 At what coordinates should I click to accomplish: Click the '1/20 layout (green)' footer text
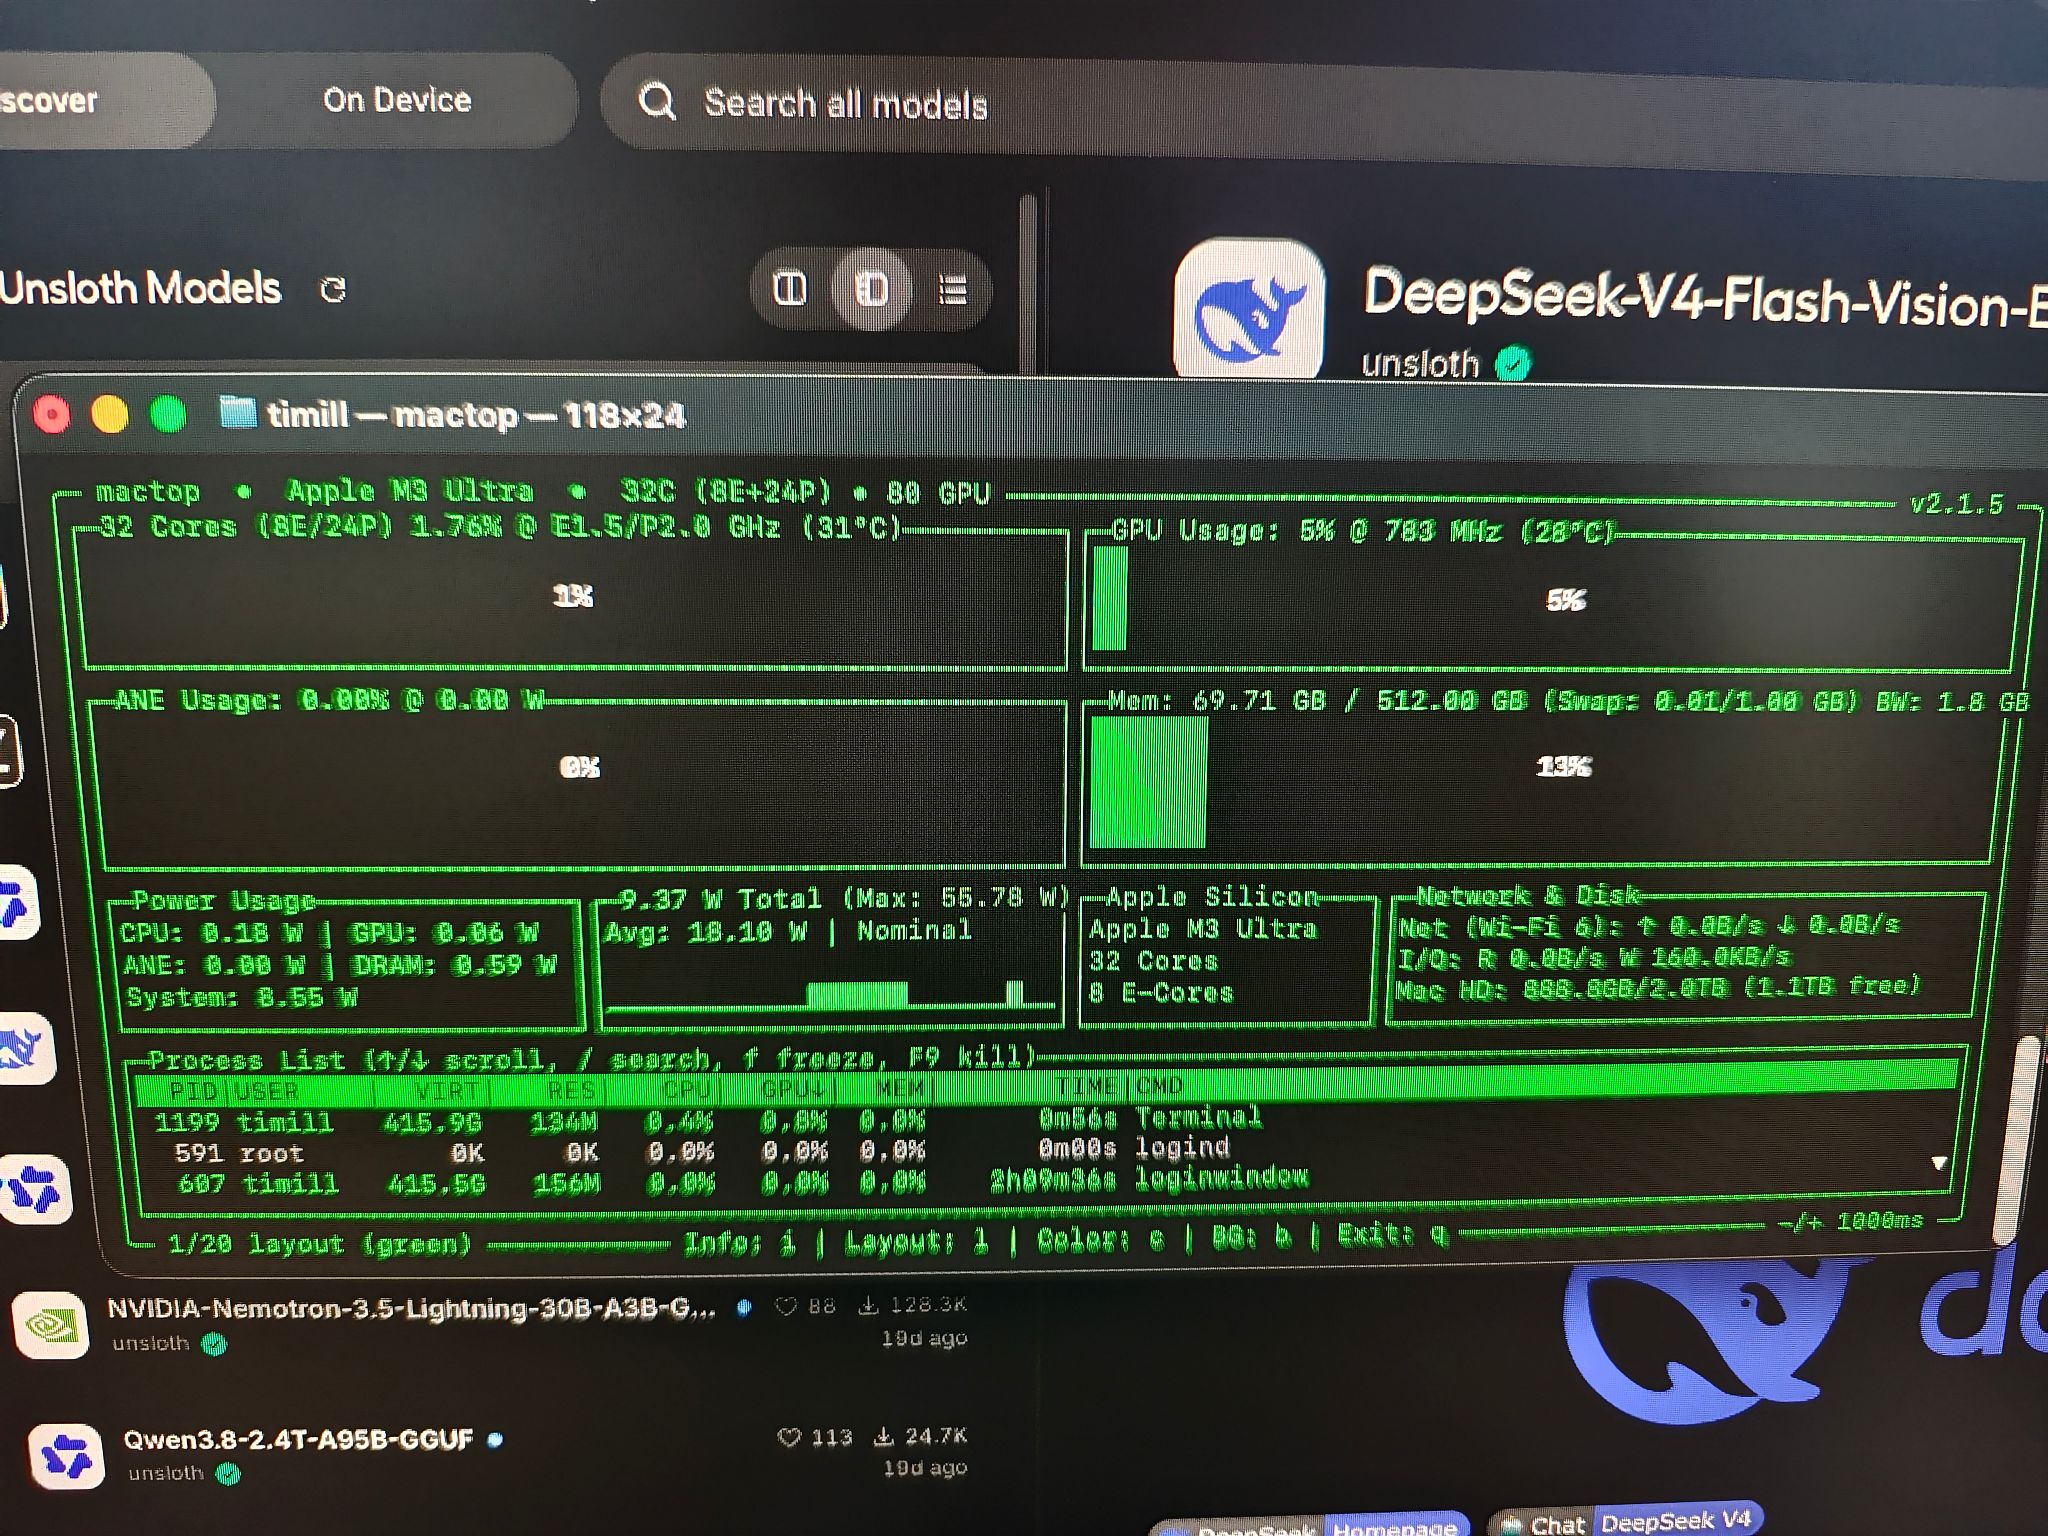320,1244
